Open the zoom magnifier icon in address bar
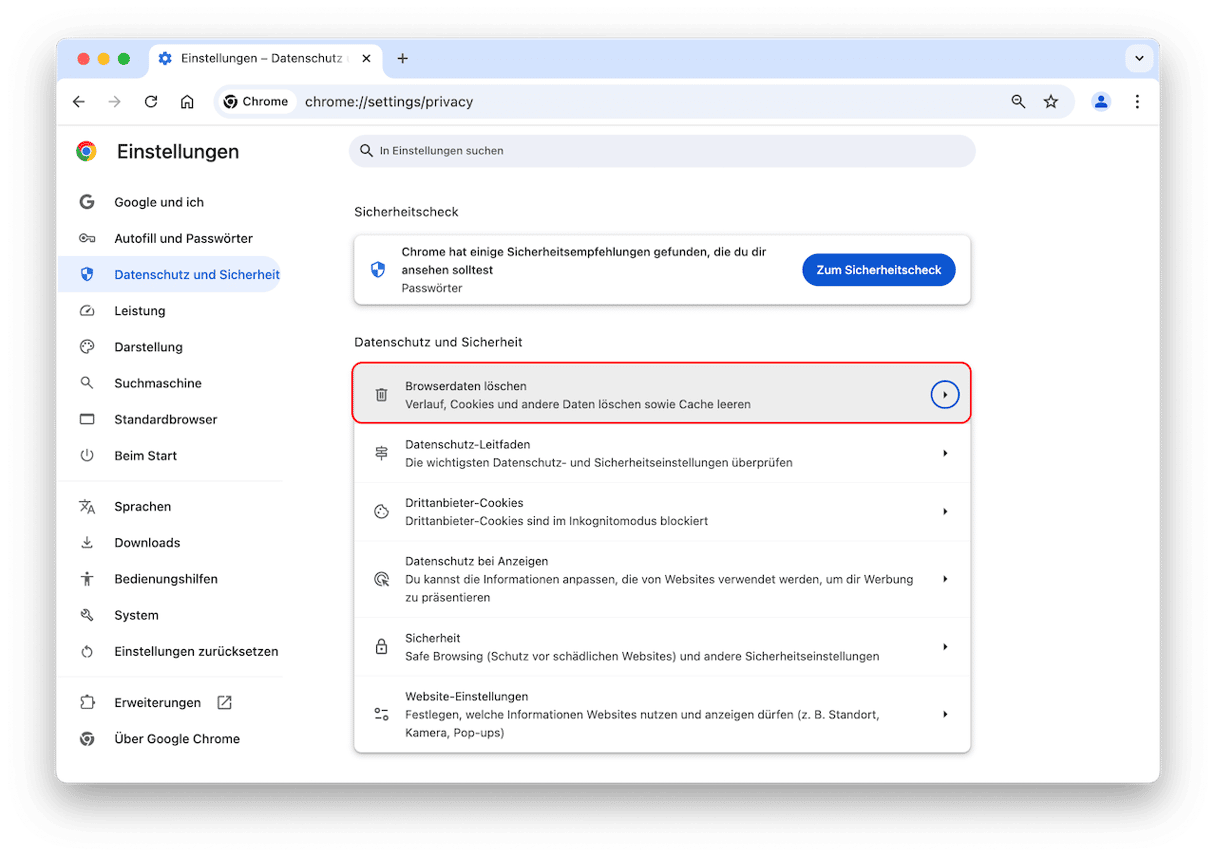The image size is (1216, 857). pos(1018,101)
